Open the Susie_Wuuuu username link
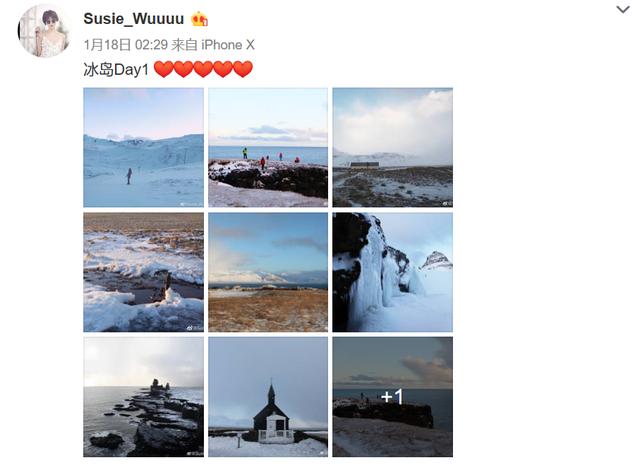 coord(134,19)
